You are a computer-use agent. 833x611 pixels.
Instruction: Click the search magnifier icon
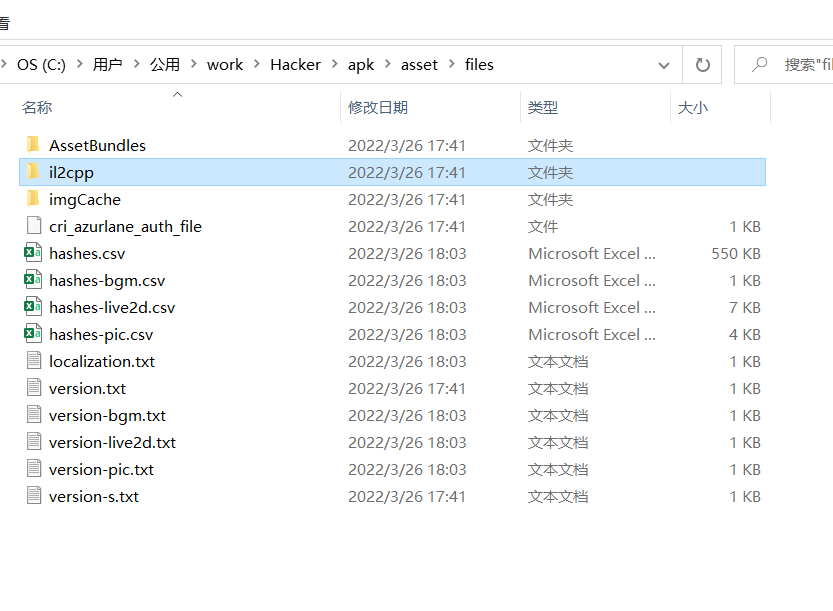760,65
